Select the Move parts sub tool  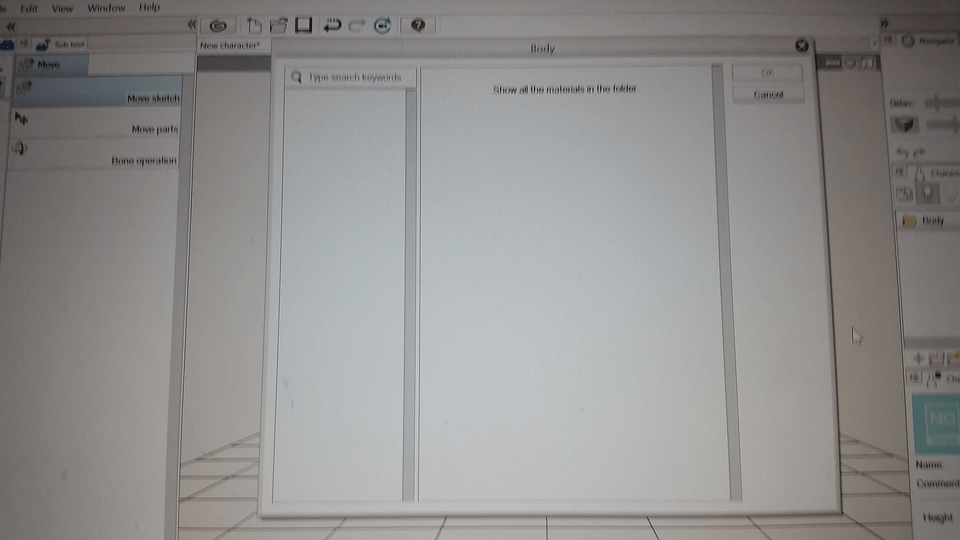coord(97,122)
